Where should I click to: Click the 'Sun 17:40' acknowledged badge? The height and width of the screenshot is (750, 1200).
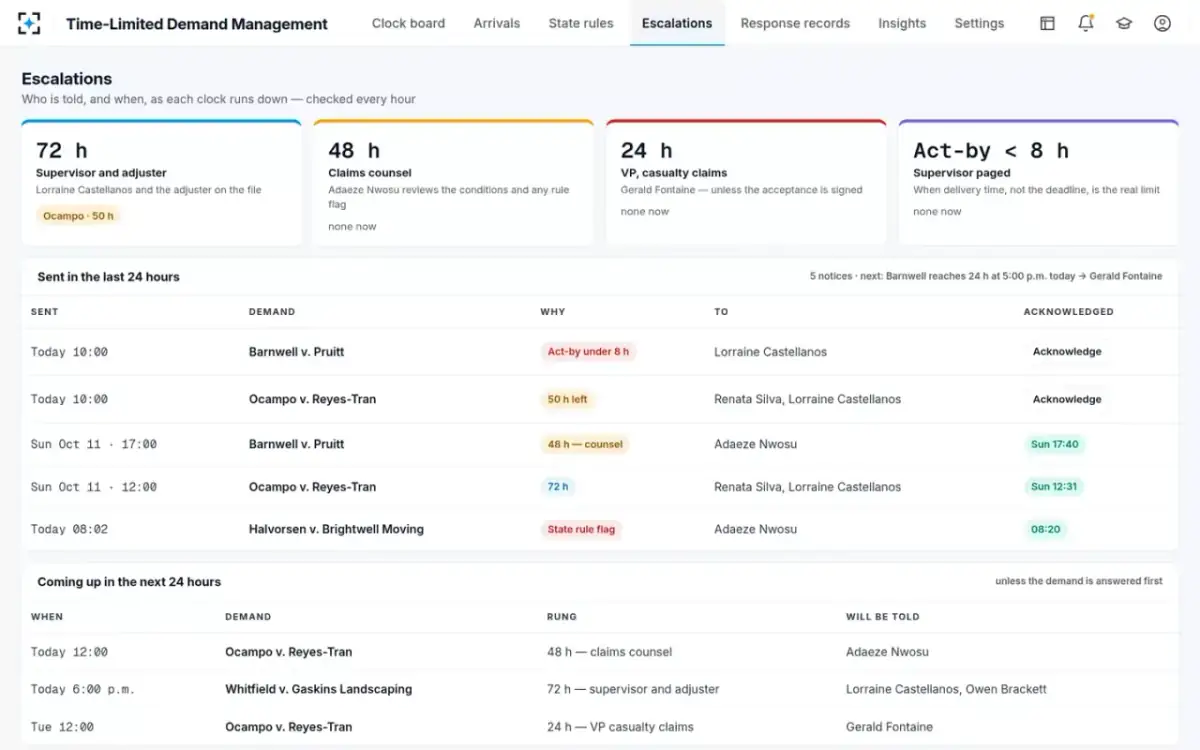pos(1054,444)
